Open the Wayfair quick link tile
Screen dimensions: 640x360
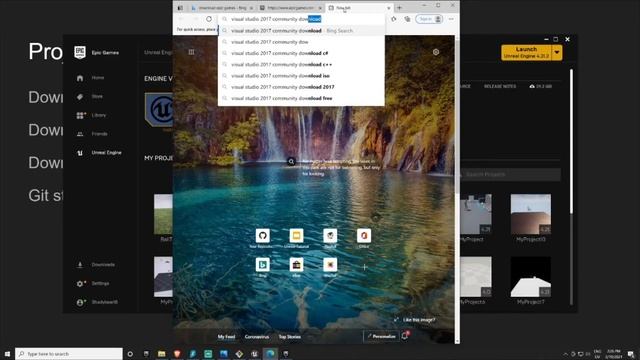330,264
